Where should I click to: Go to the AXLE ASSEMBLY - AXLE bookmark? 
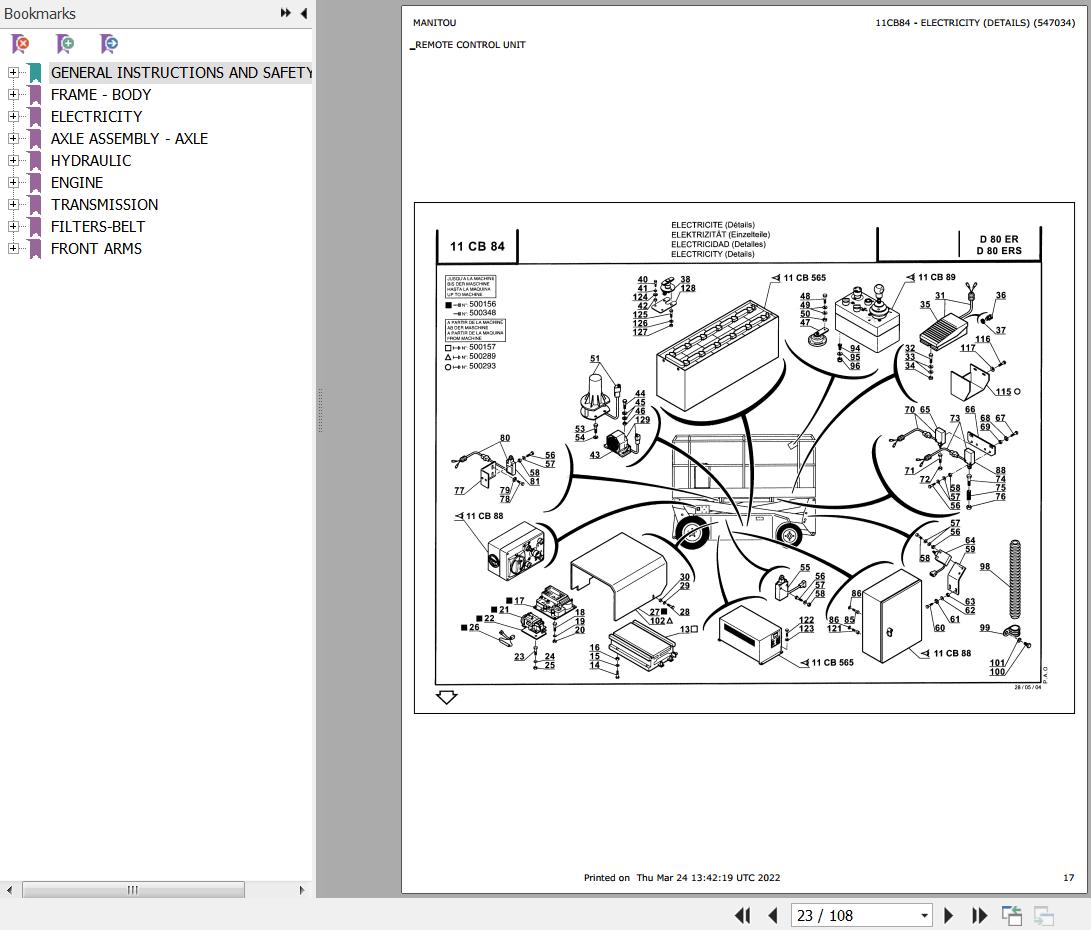(129, 138)
